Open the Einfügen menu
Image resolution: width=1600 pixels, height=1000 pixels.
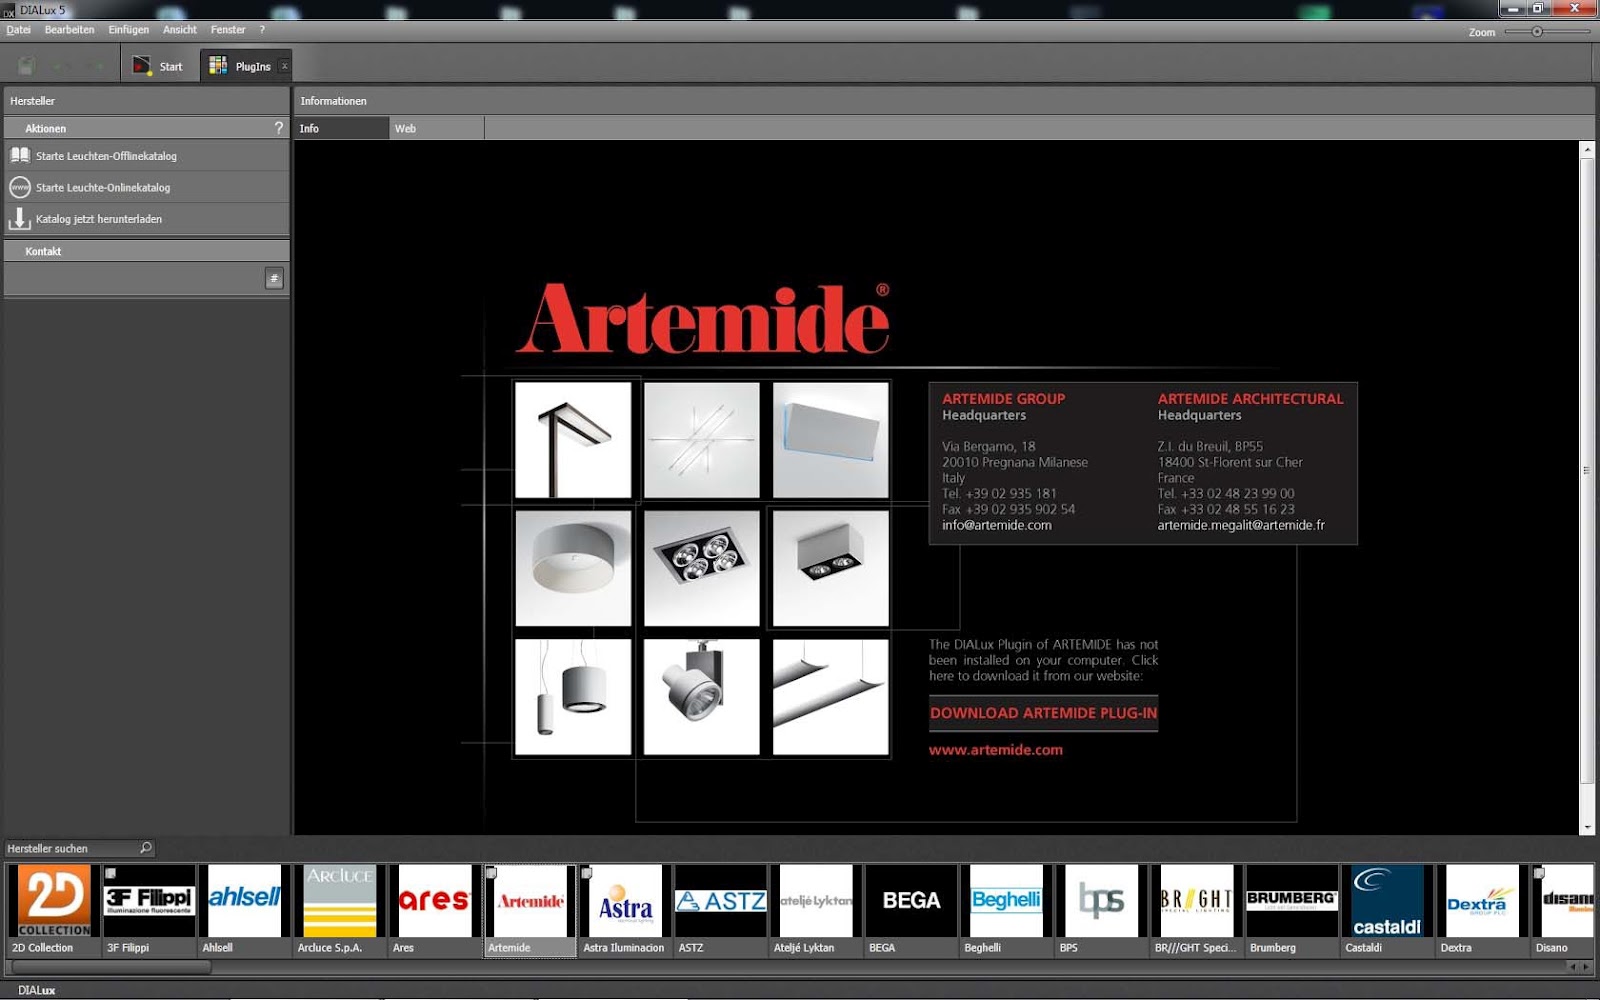[129, 30]
